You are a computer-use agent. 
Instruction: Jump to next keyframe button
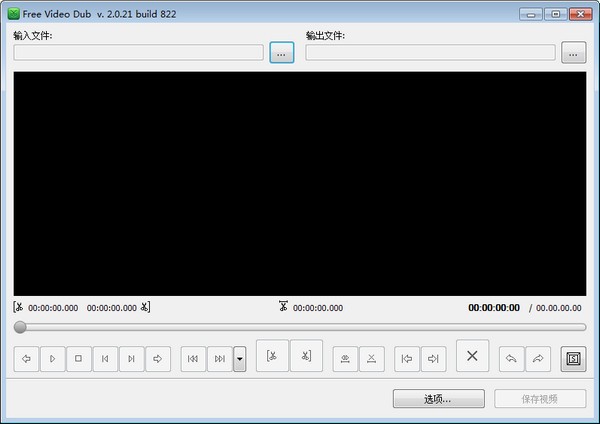point(220,359)
